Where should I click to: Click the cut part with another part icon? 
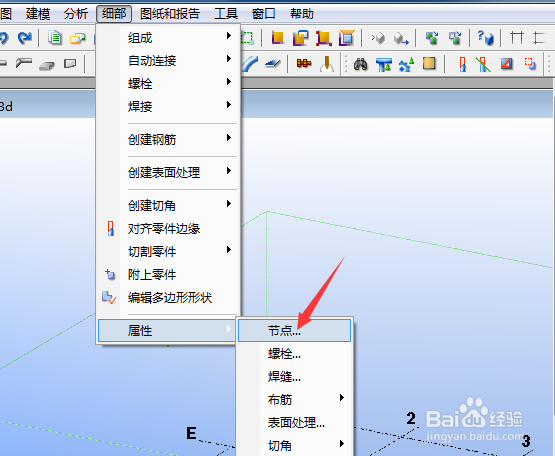pos(530,64)
